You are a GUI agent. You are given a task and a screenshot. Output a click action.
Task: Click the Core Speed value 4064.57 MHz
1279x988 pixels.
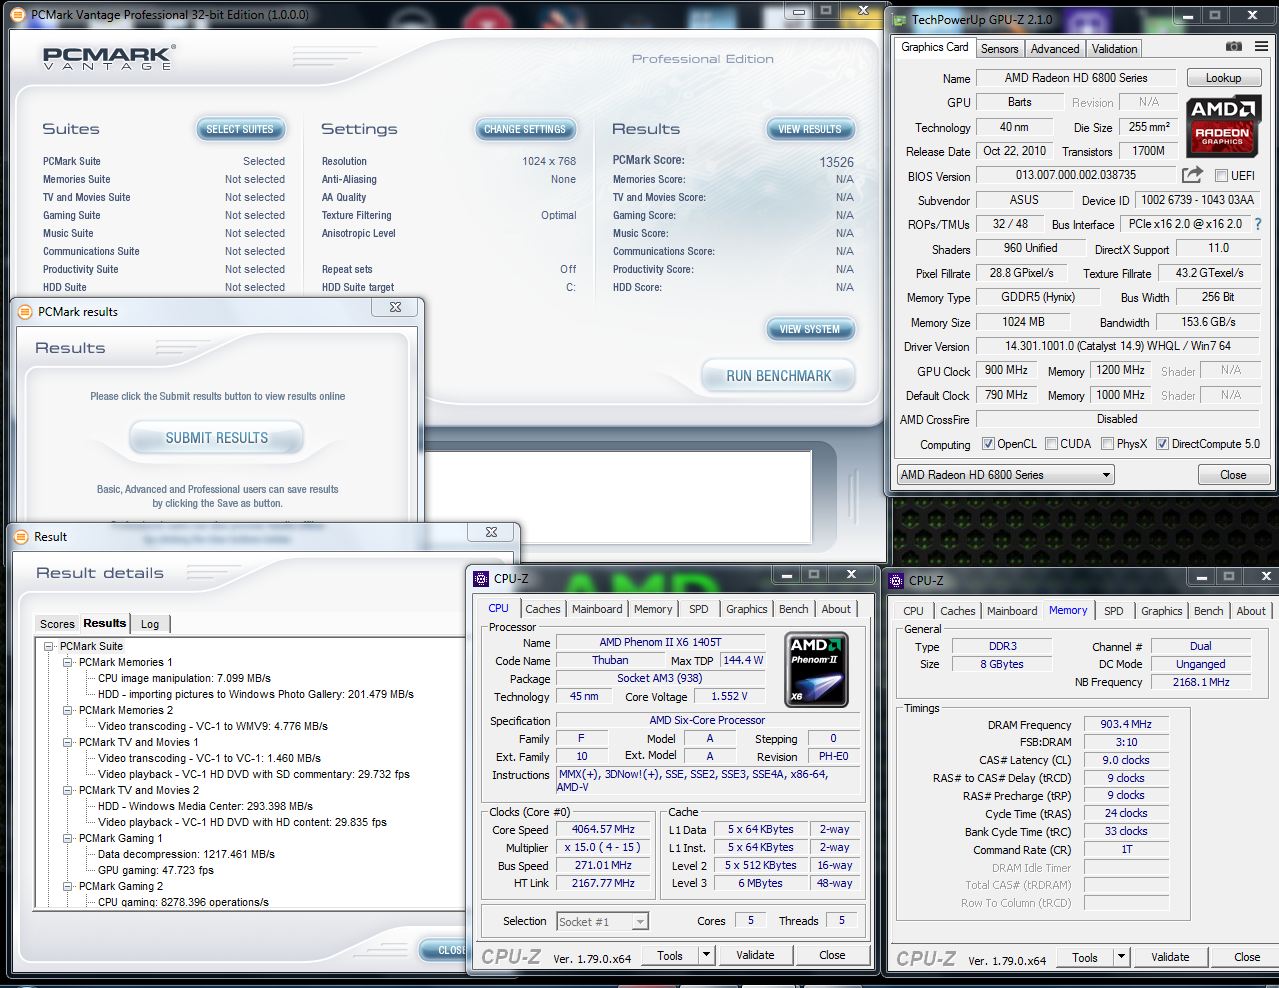click(x=603, y=829)
